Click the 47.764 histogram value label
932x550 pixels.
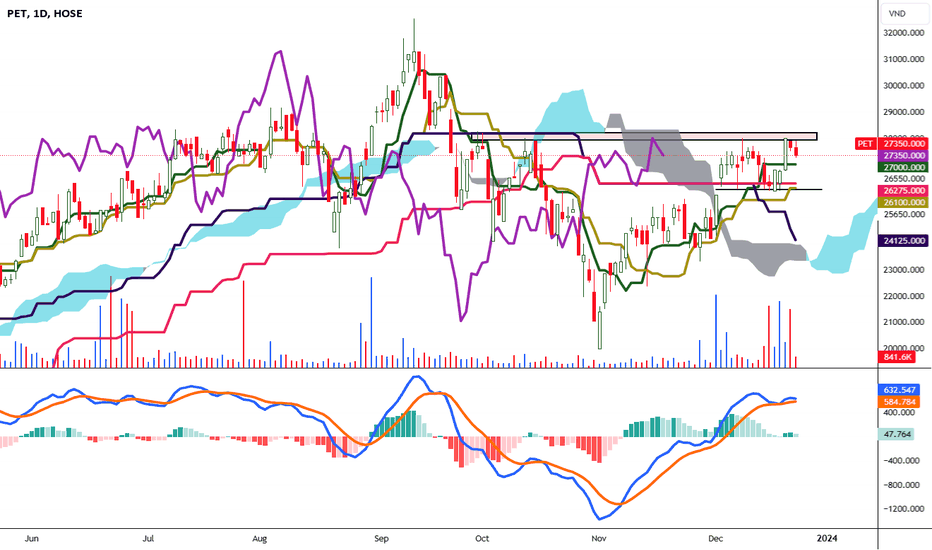[896, 434]
